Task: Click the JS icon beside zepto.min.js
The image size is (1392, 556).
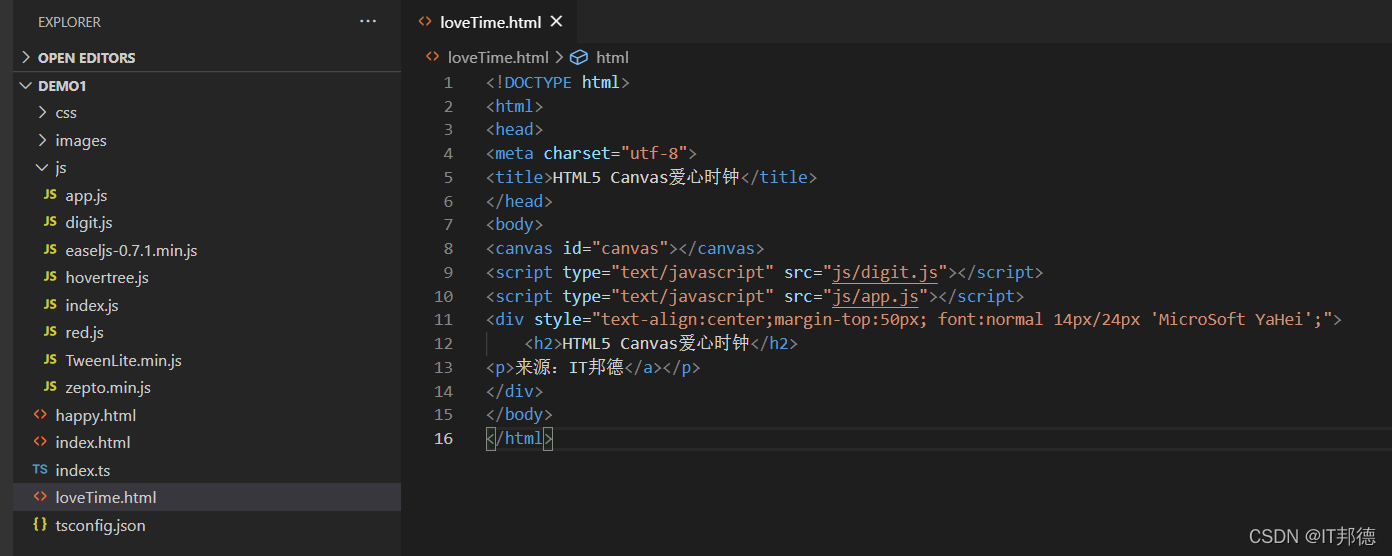Action: pyautogui.click(x=50, y=387)
